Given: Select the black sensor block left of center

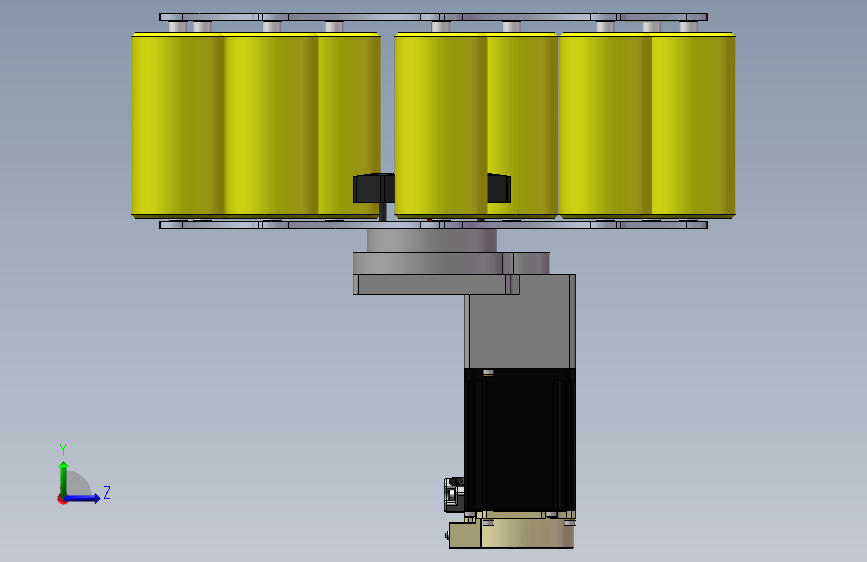Looking at the screenshot, I should point(374,189).
